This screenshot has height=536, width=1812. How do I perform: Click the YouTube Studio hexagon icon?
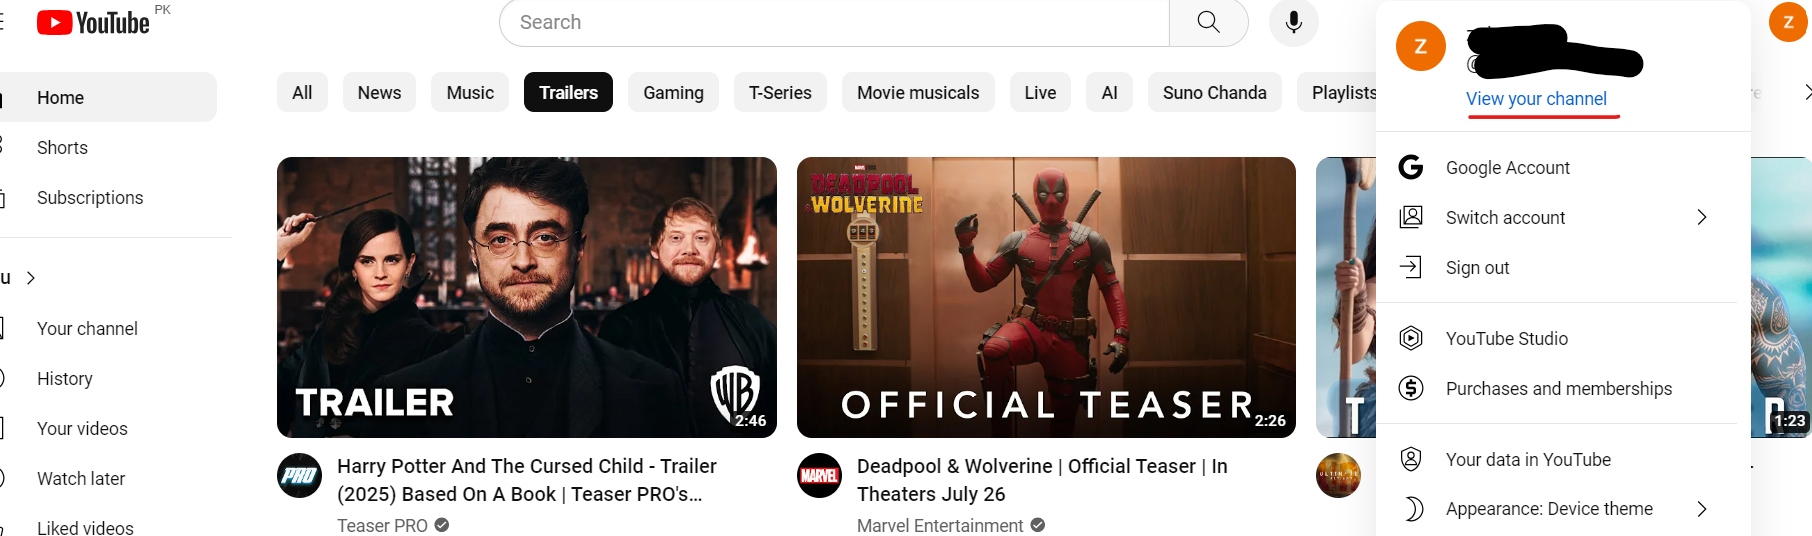[1411, 338]
